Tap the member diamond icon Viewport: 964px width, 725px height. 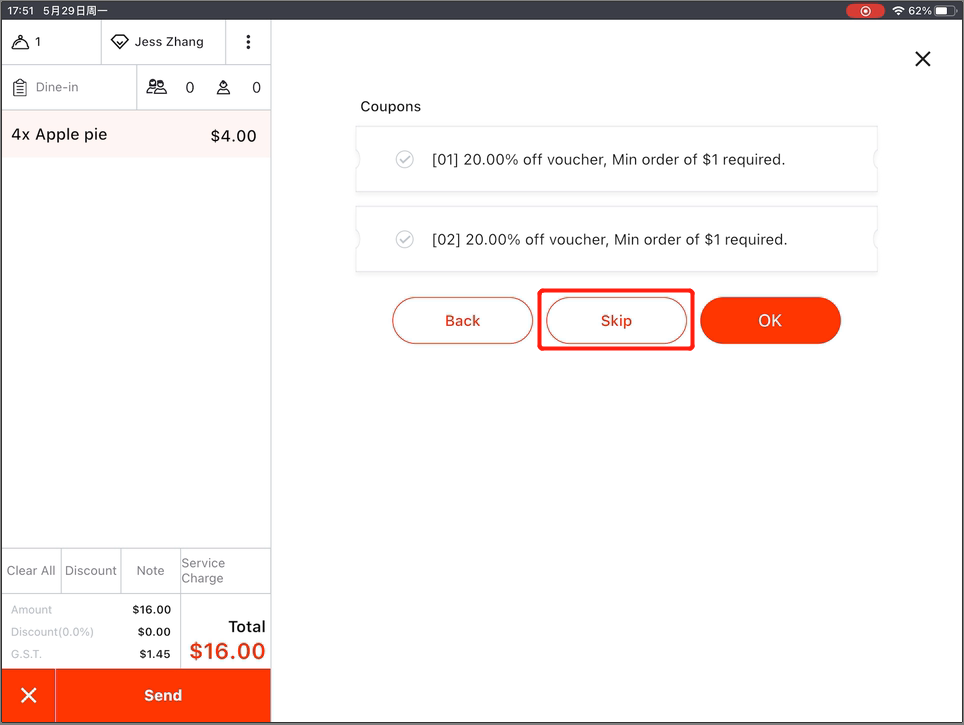tap(120, 42)
